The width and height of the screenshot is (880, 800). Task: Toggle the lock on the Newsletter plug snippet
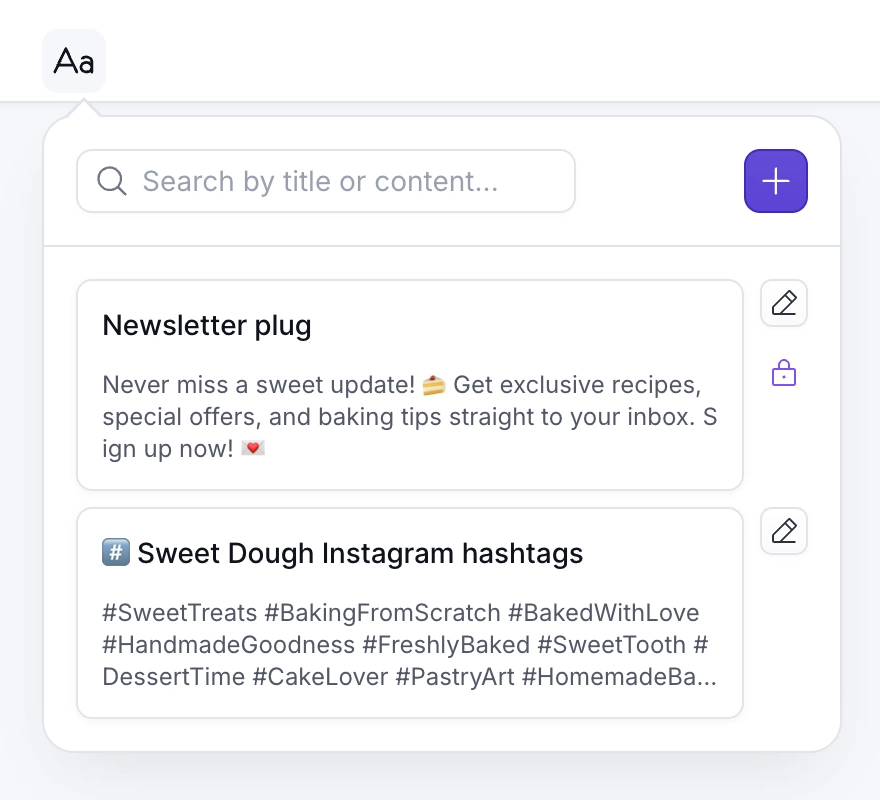(x=784, y=372)
